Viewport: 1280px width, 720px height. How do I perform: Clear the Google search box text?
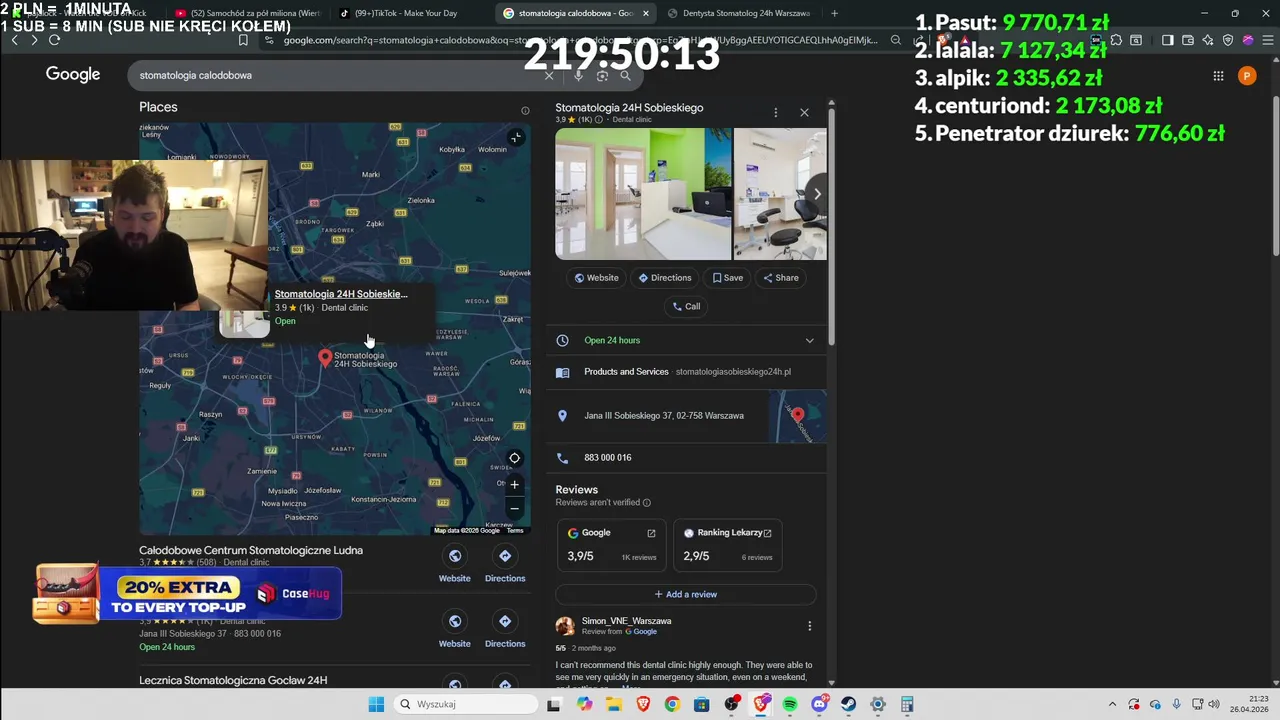549,76
